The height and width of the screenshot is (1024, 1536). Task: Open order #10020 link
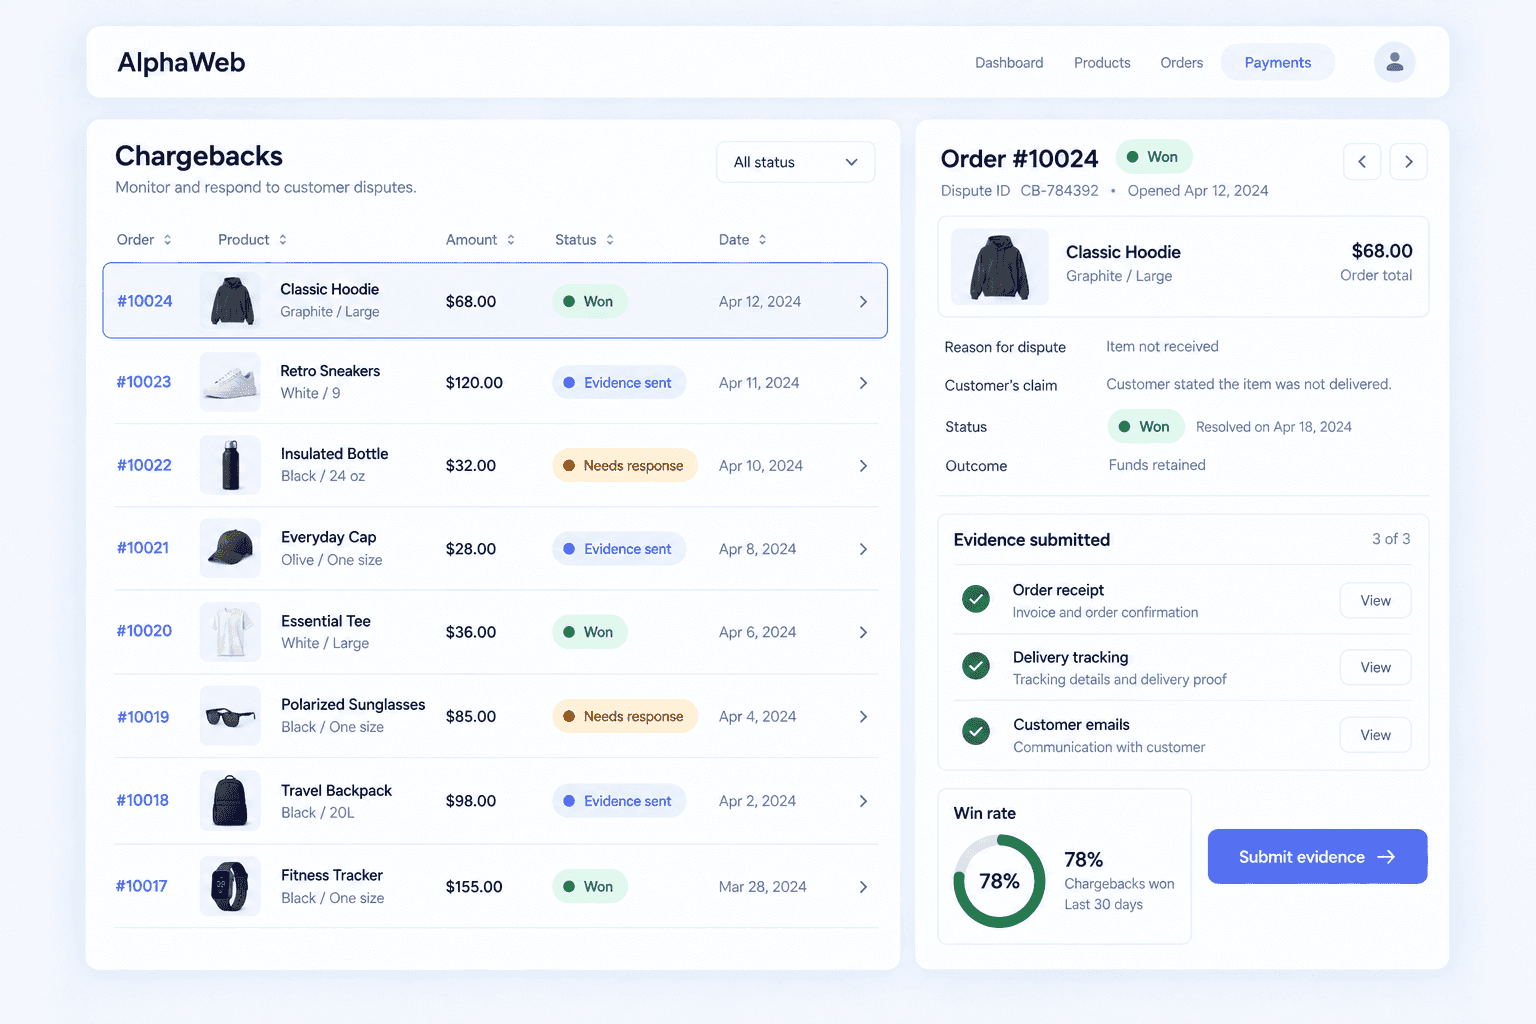click(144, 631)
